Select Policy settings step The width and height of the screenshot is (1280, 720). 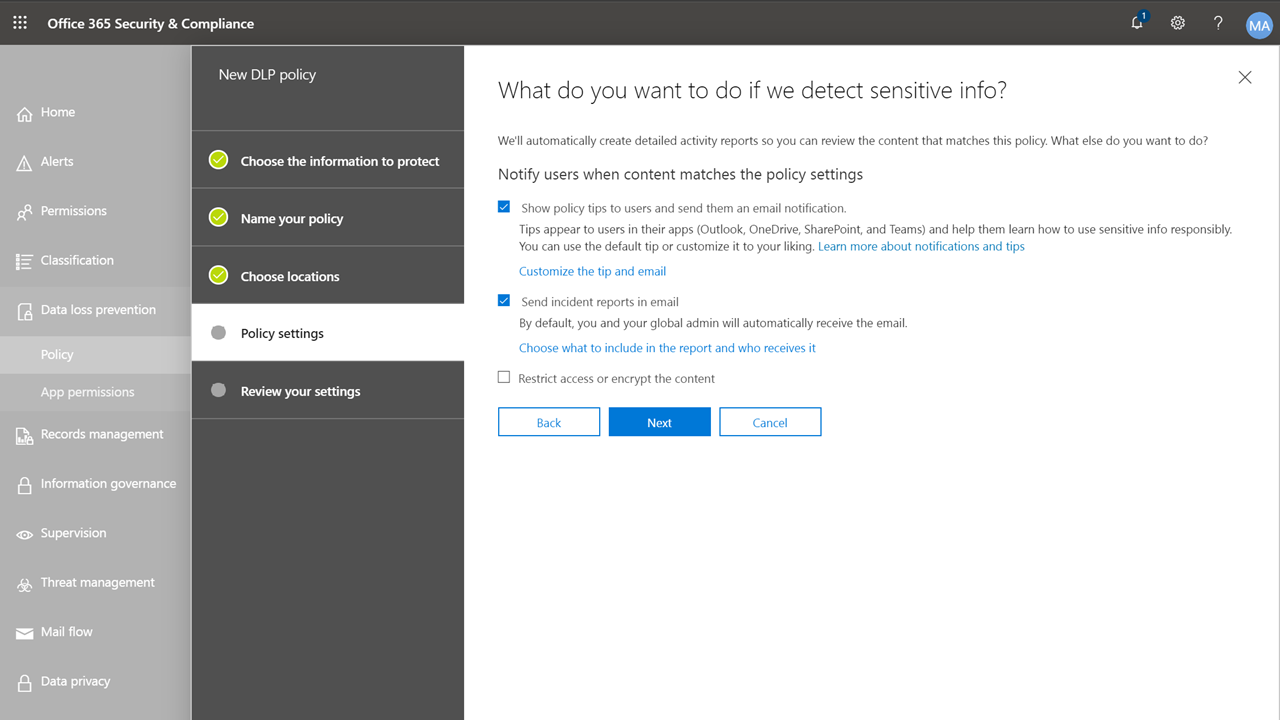pos(328,333)
